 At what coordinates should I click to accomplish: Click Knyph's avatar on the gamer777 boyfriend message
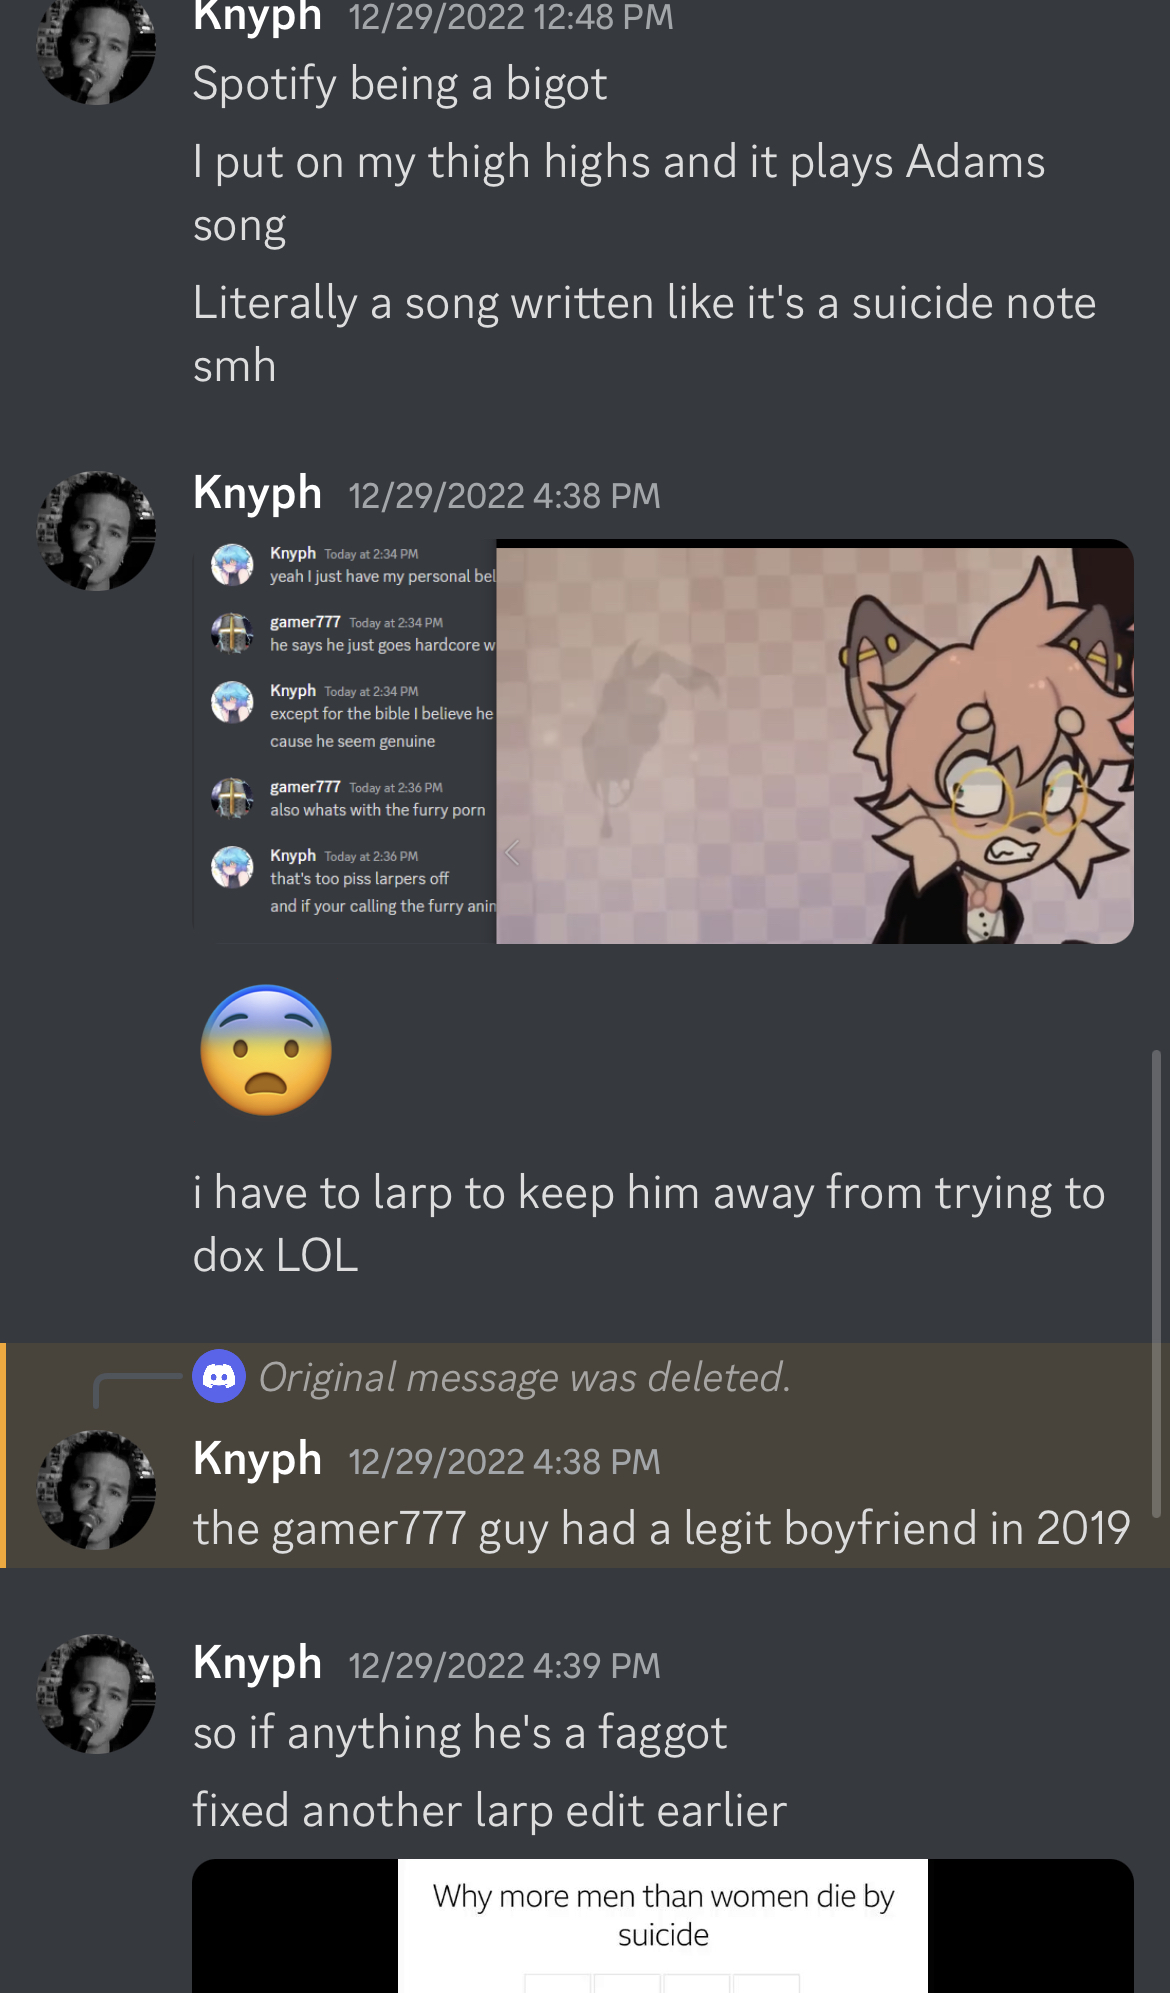[x=96, y=1490]
